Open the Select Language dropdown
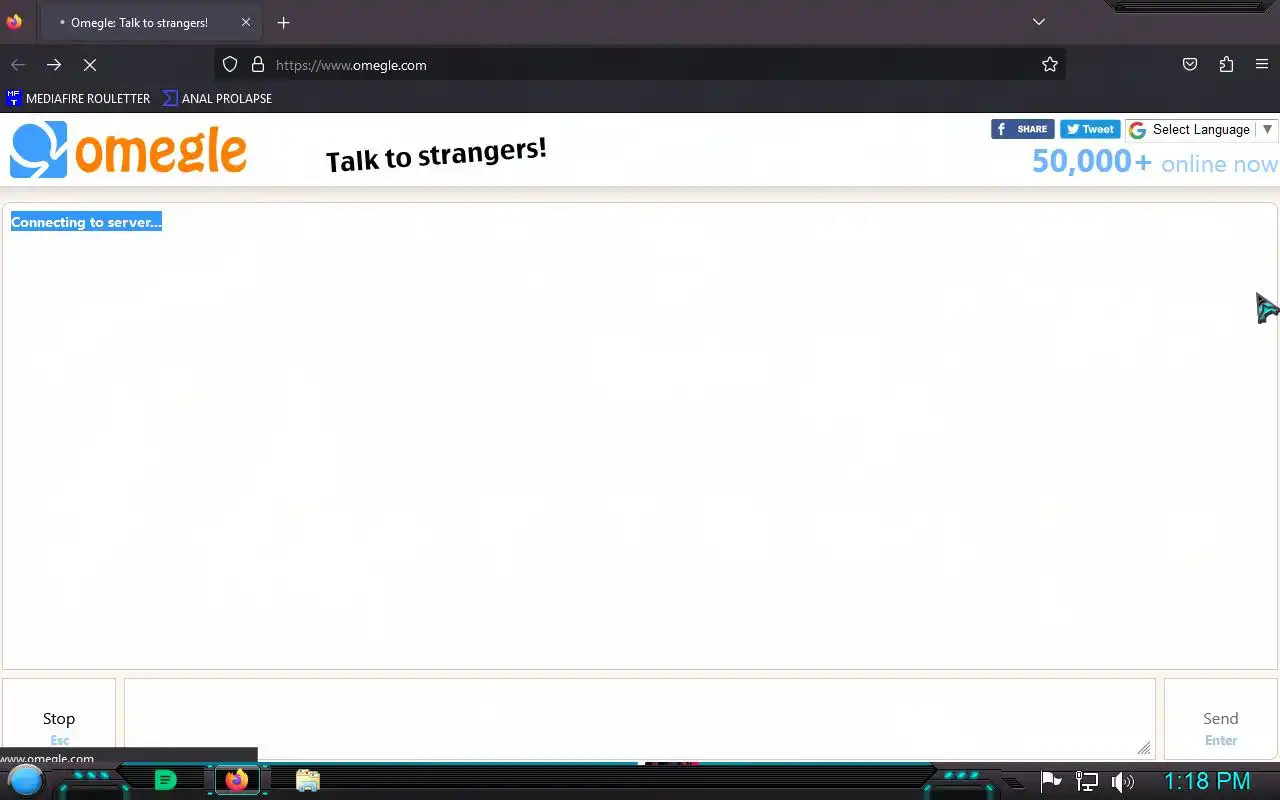Image resolution: width=1280 pixels, height=800 pixels. (x=1201, y=130)
